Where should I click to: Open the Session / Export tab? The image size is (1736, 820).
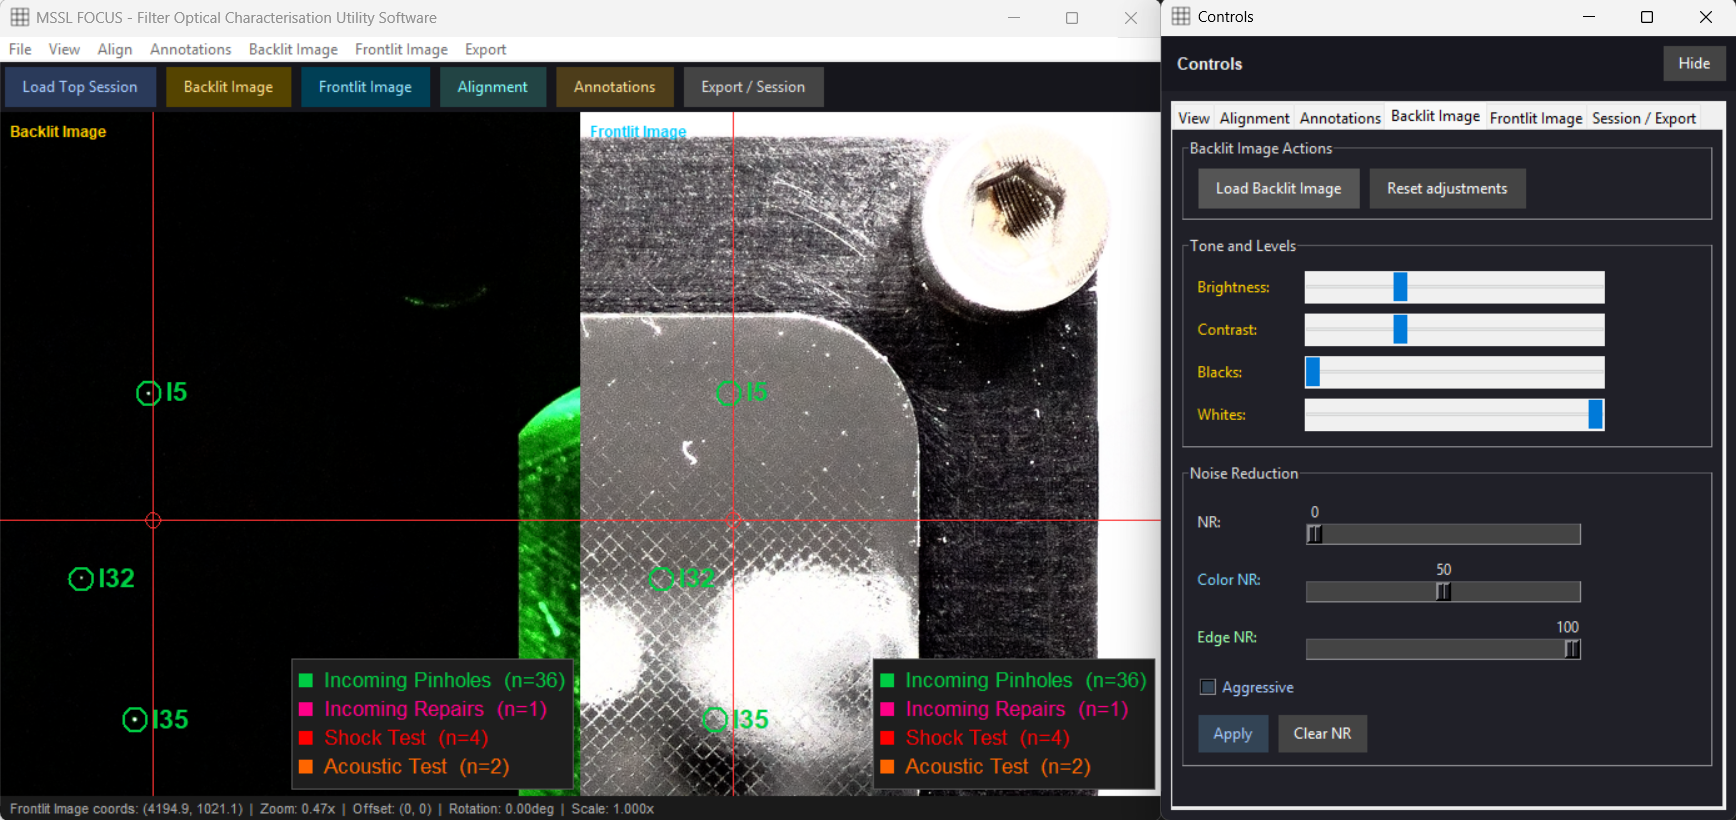[x=1643, y=118]
